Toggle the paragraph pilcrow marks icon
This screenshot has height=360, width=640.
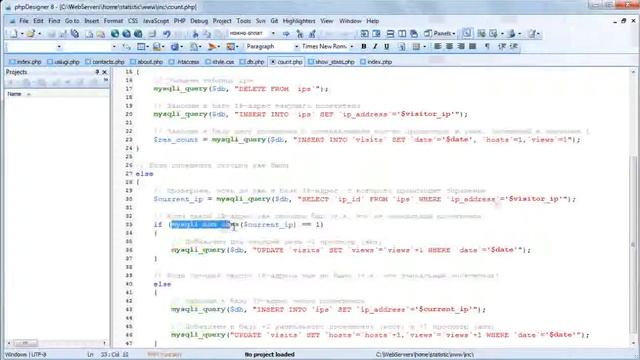(x=487, y=47)
